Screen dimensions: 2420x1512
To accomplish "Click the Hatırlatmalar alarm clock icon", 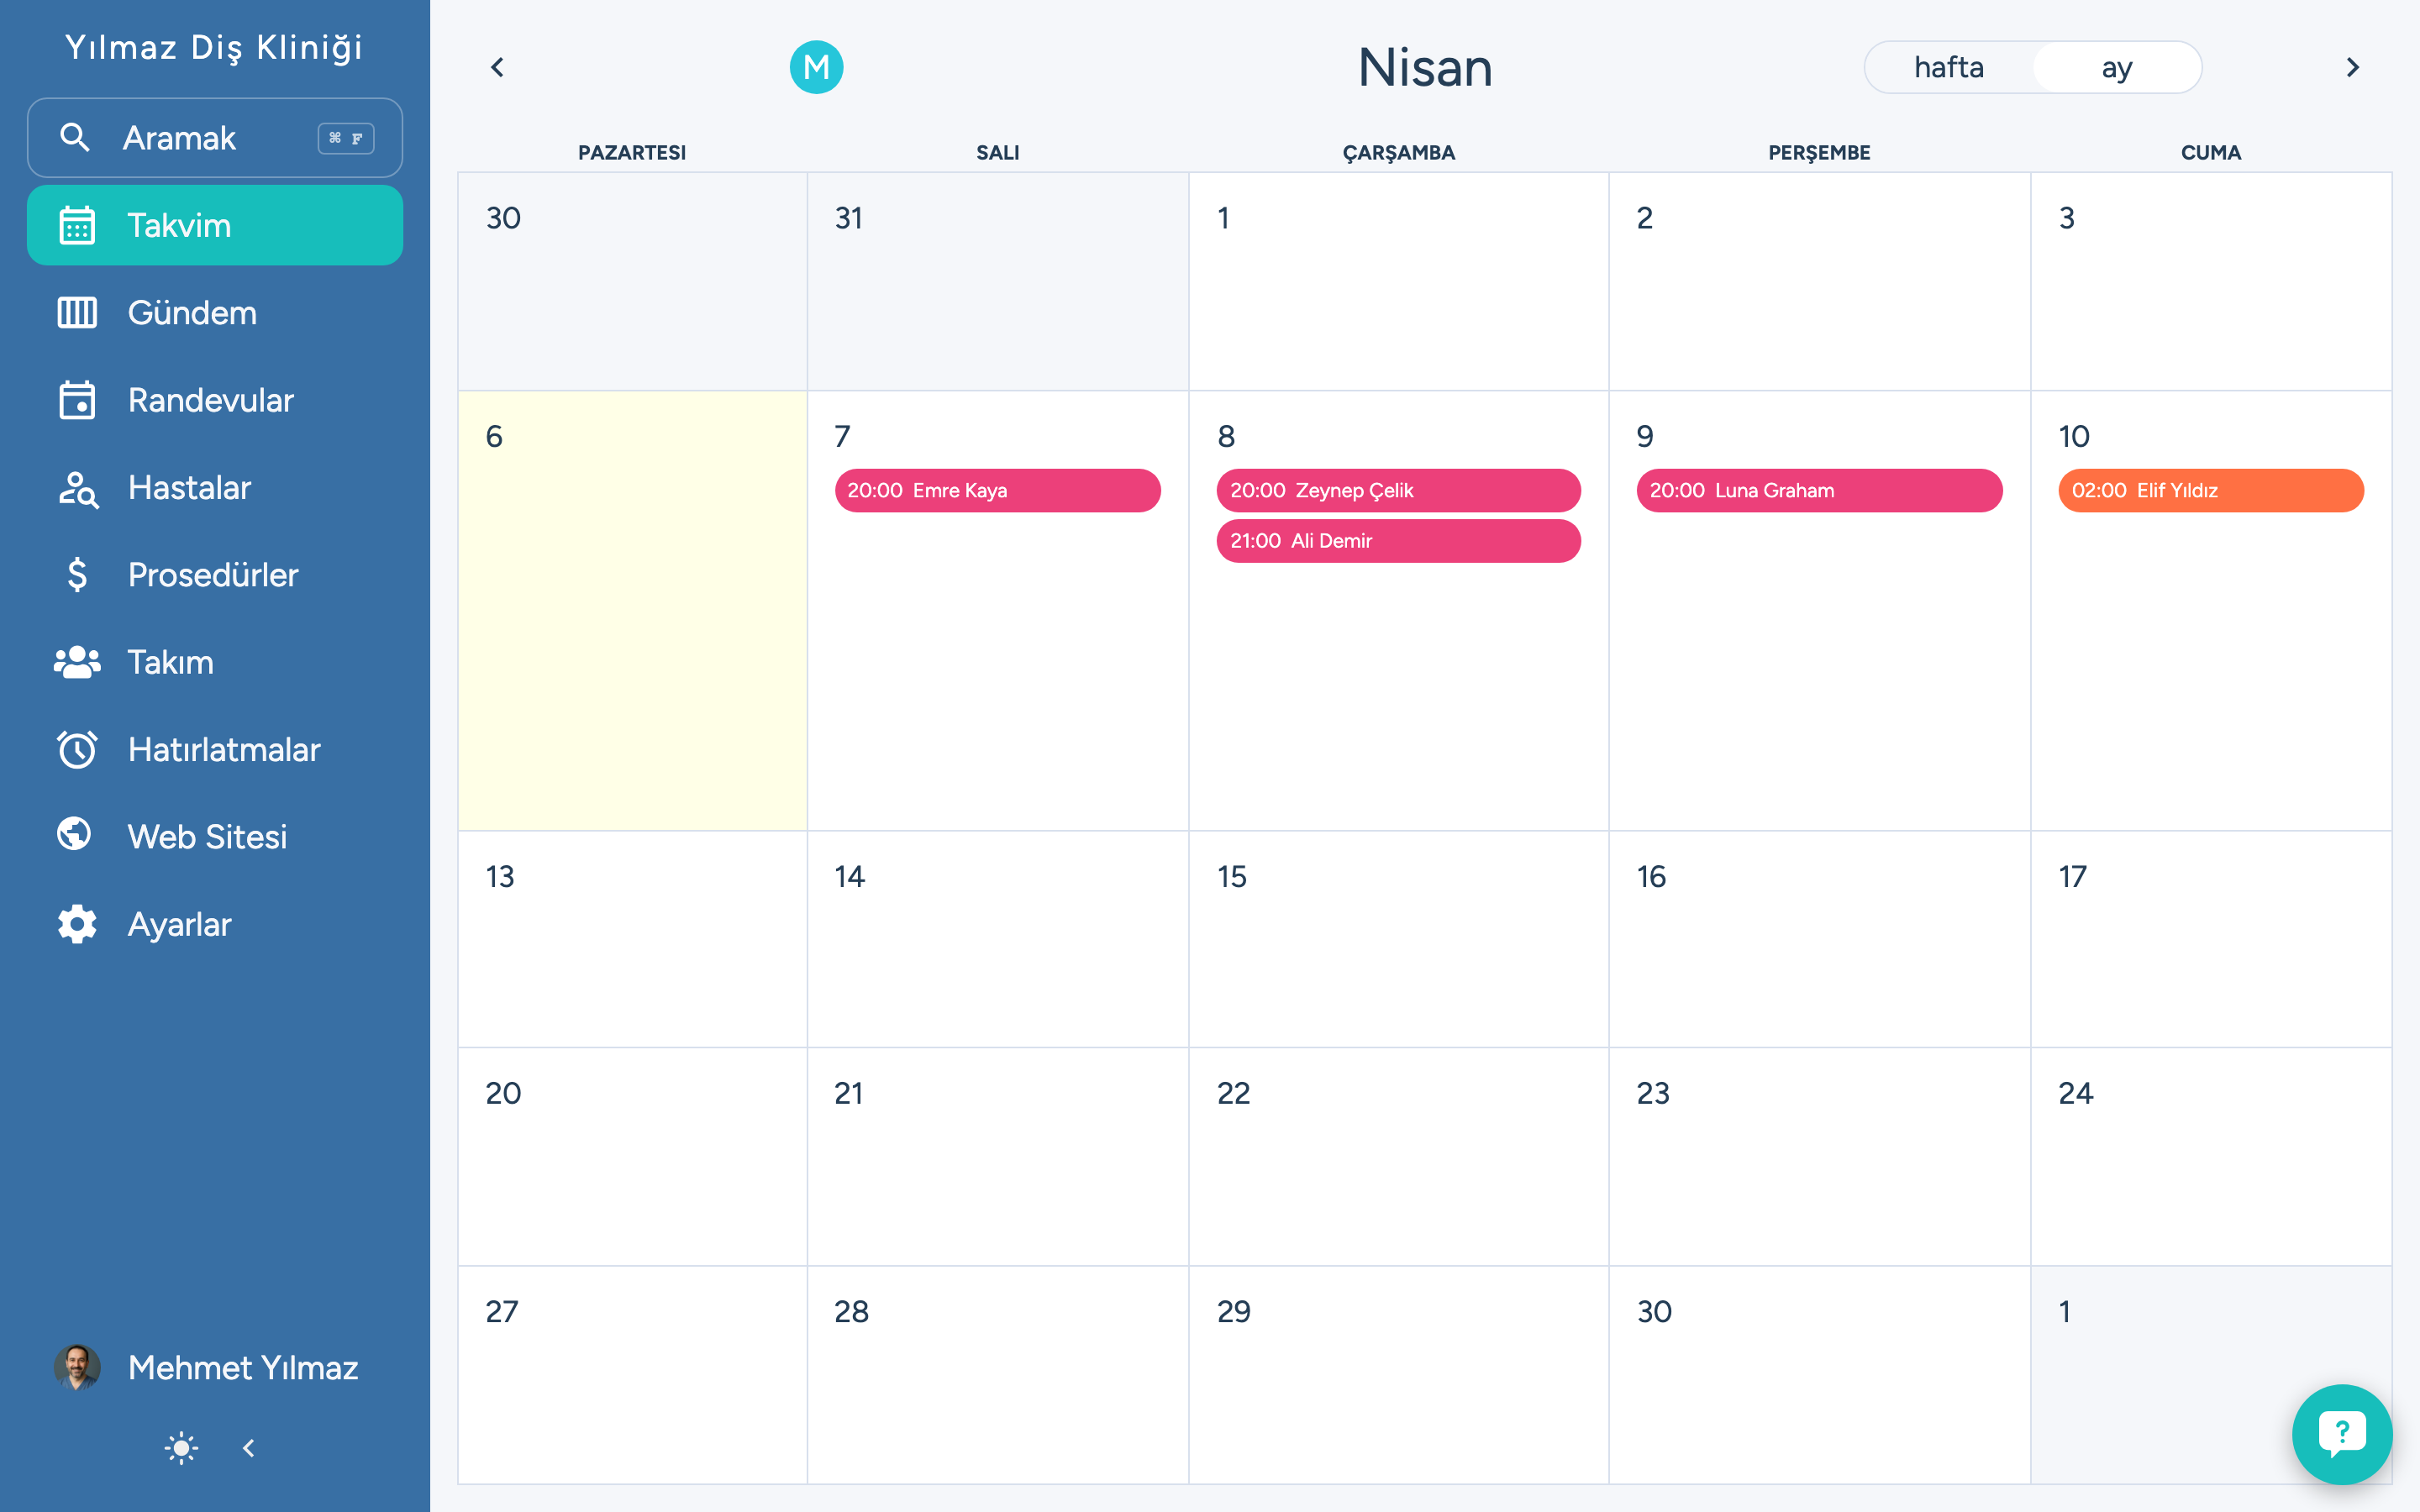I will pos(77,749).
